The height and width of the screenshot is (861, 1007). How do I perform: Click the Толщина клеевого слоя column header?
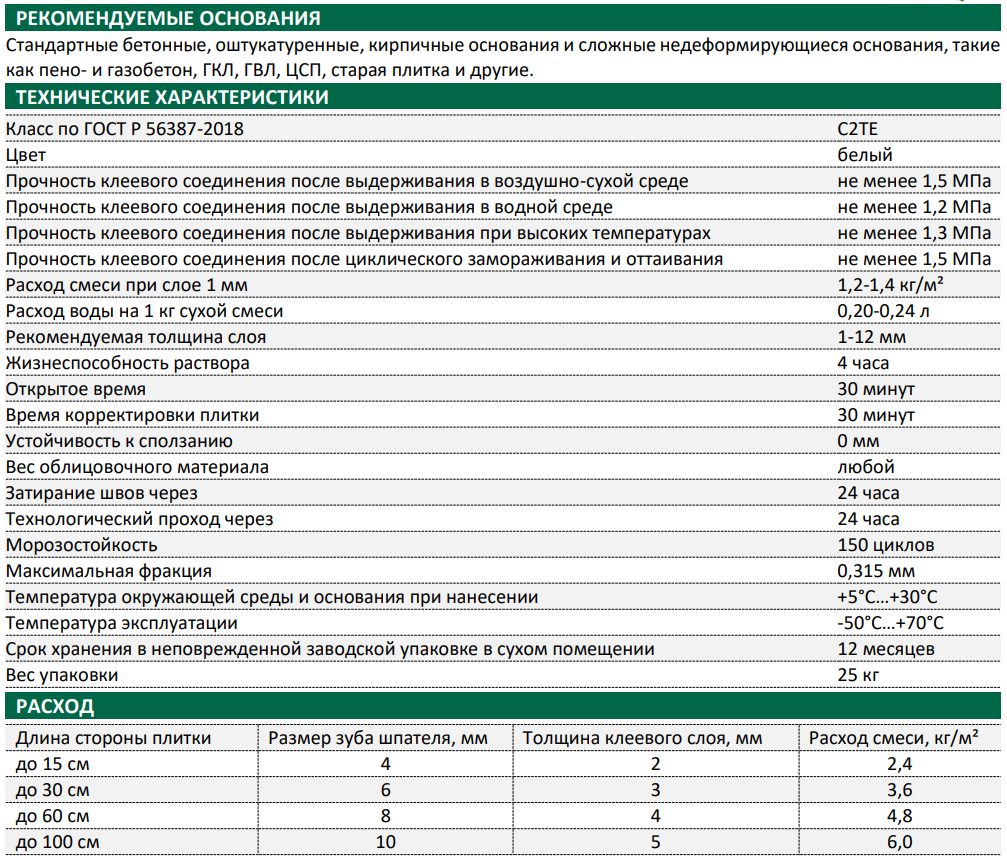pos(642,738)
